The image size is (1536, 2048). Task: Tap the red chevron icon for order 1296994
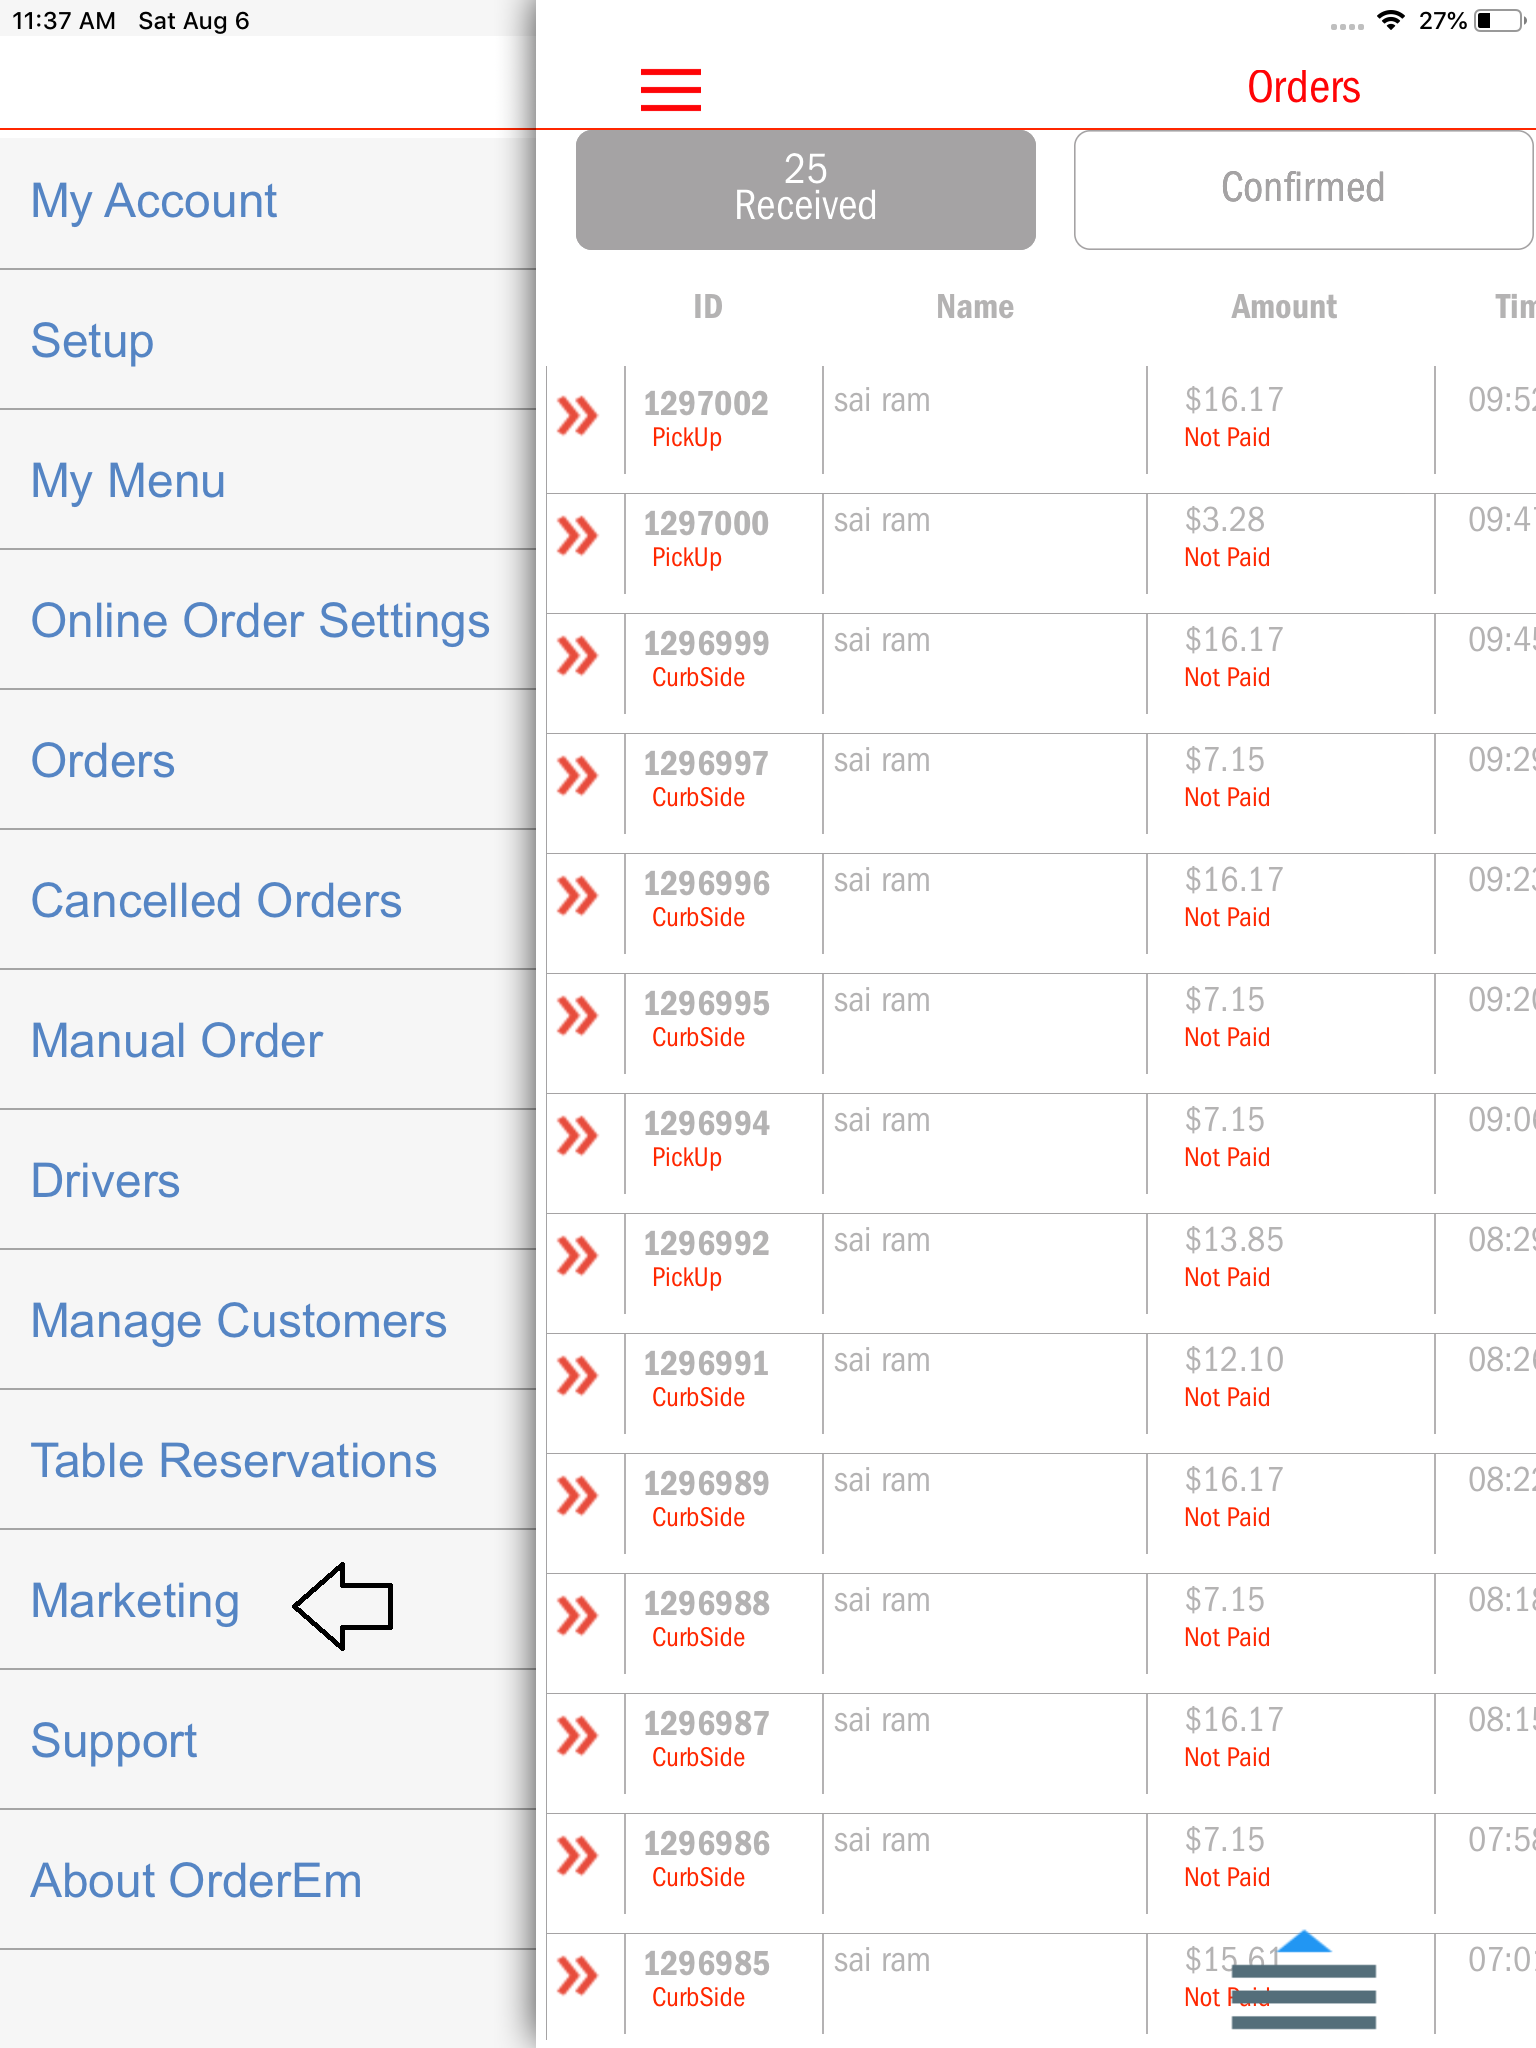click(x=578, y=1136)
